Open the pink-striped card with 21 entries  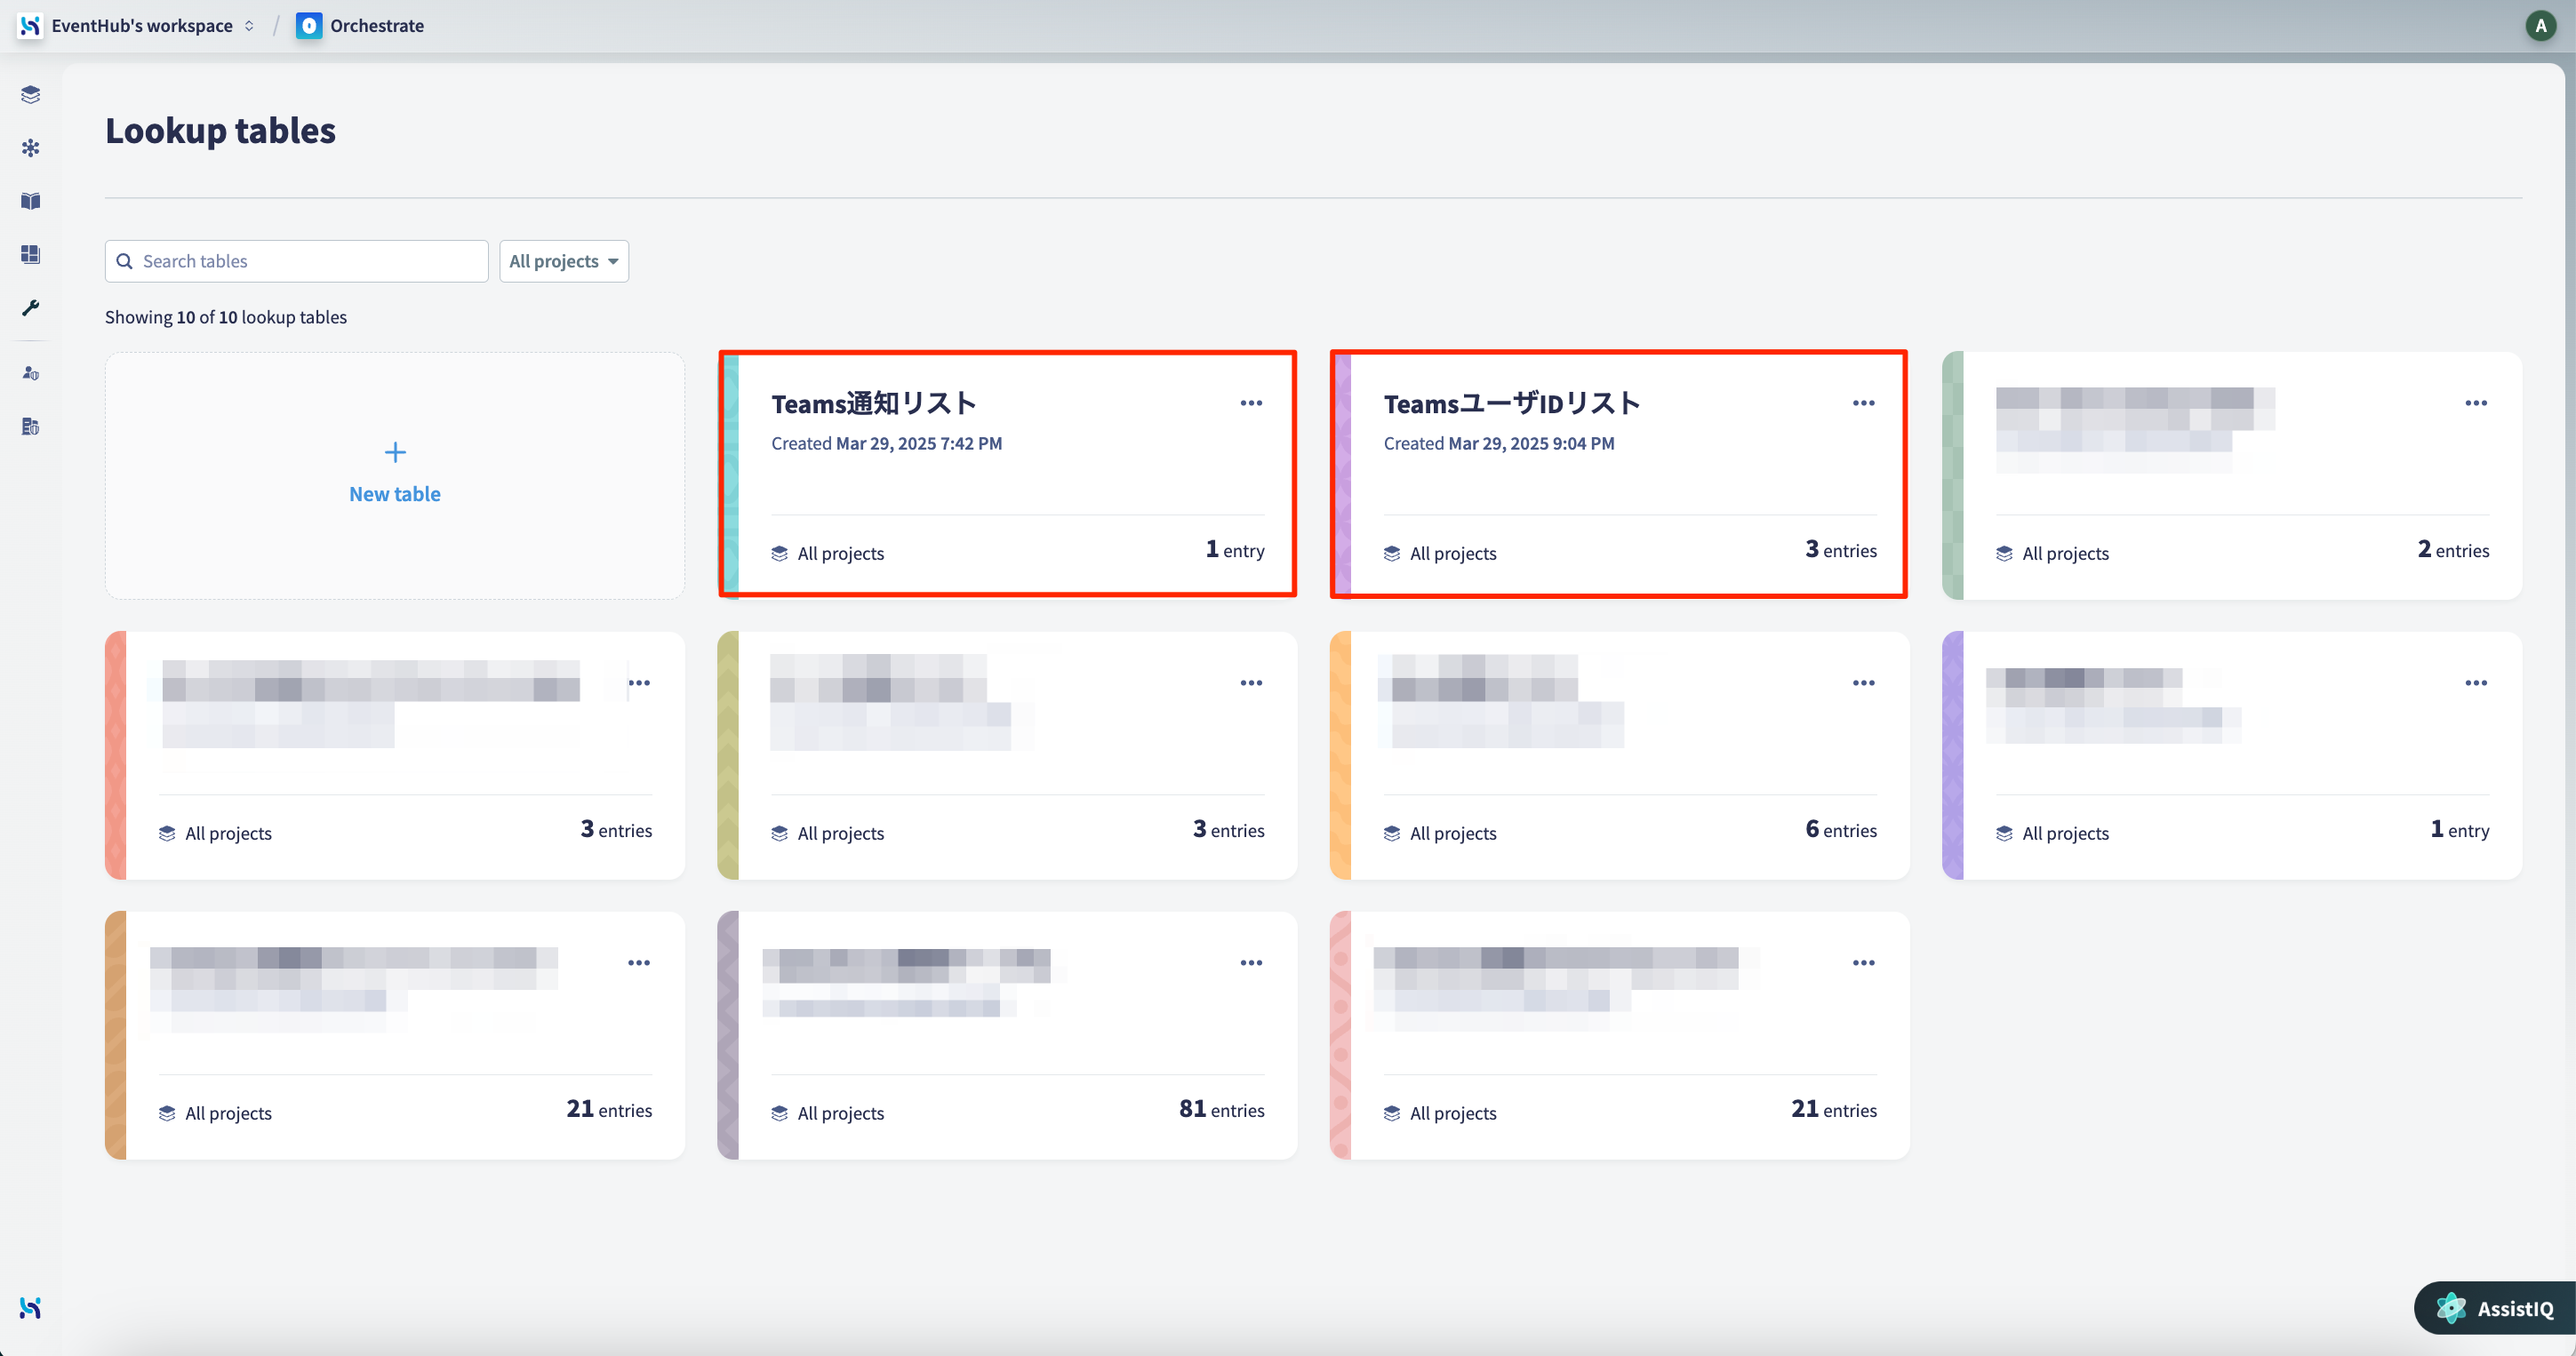(1620, 1036)
